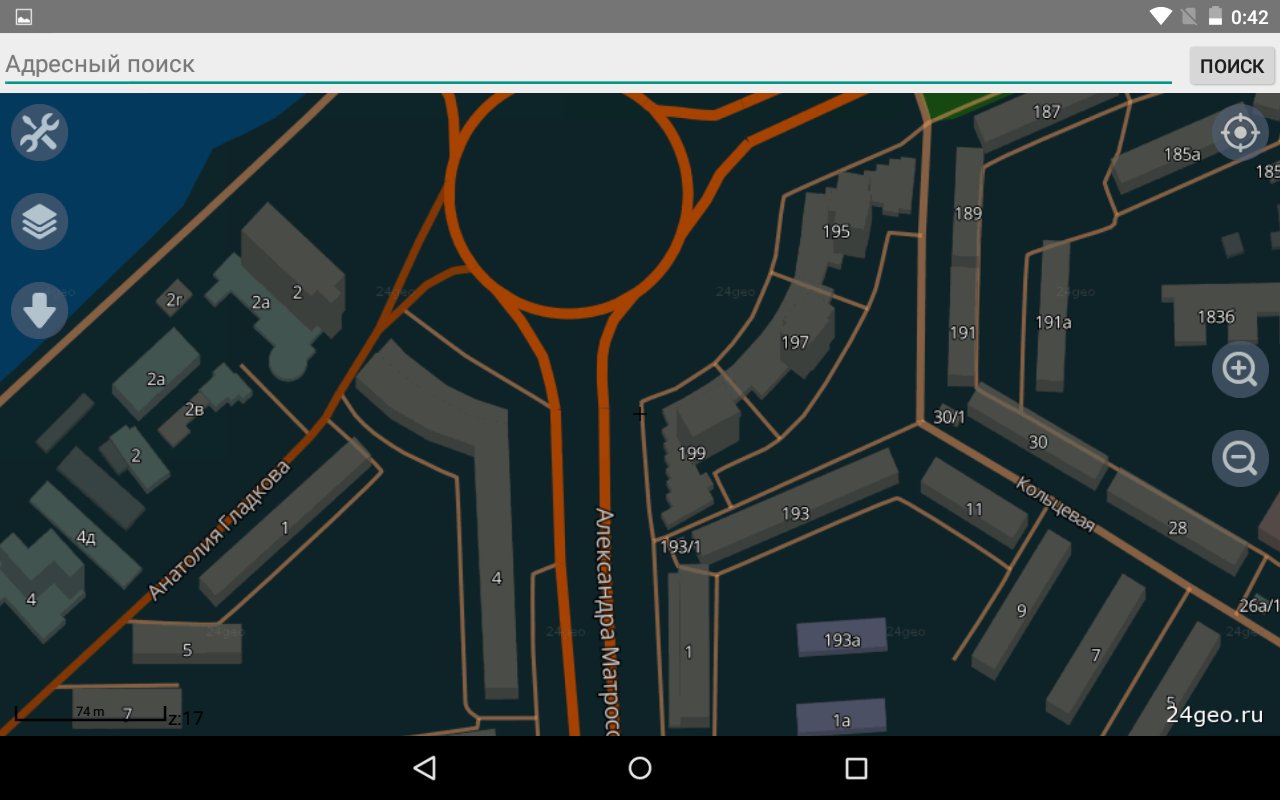This screenshot has height=800, width=1280.
Task: Tap the Анатолия Гладкова street label
Action: (x=219, y=530)
